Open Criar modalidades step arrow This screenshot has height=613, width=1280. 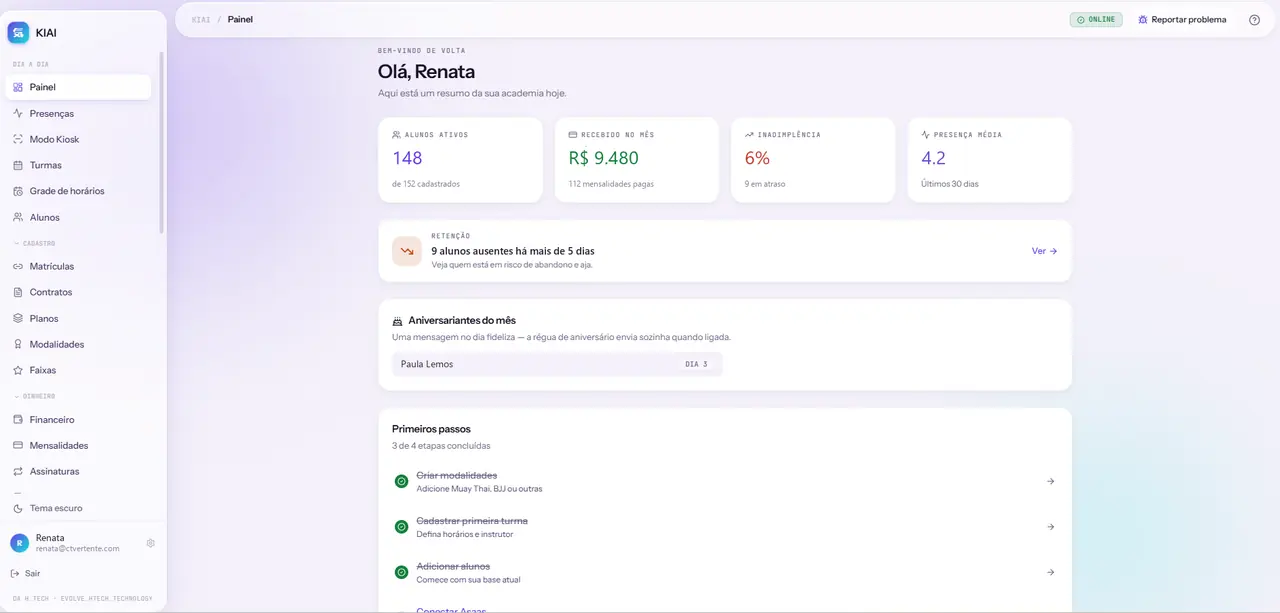point(1050,481)
